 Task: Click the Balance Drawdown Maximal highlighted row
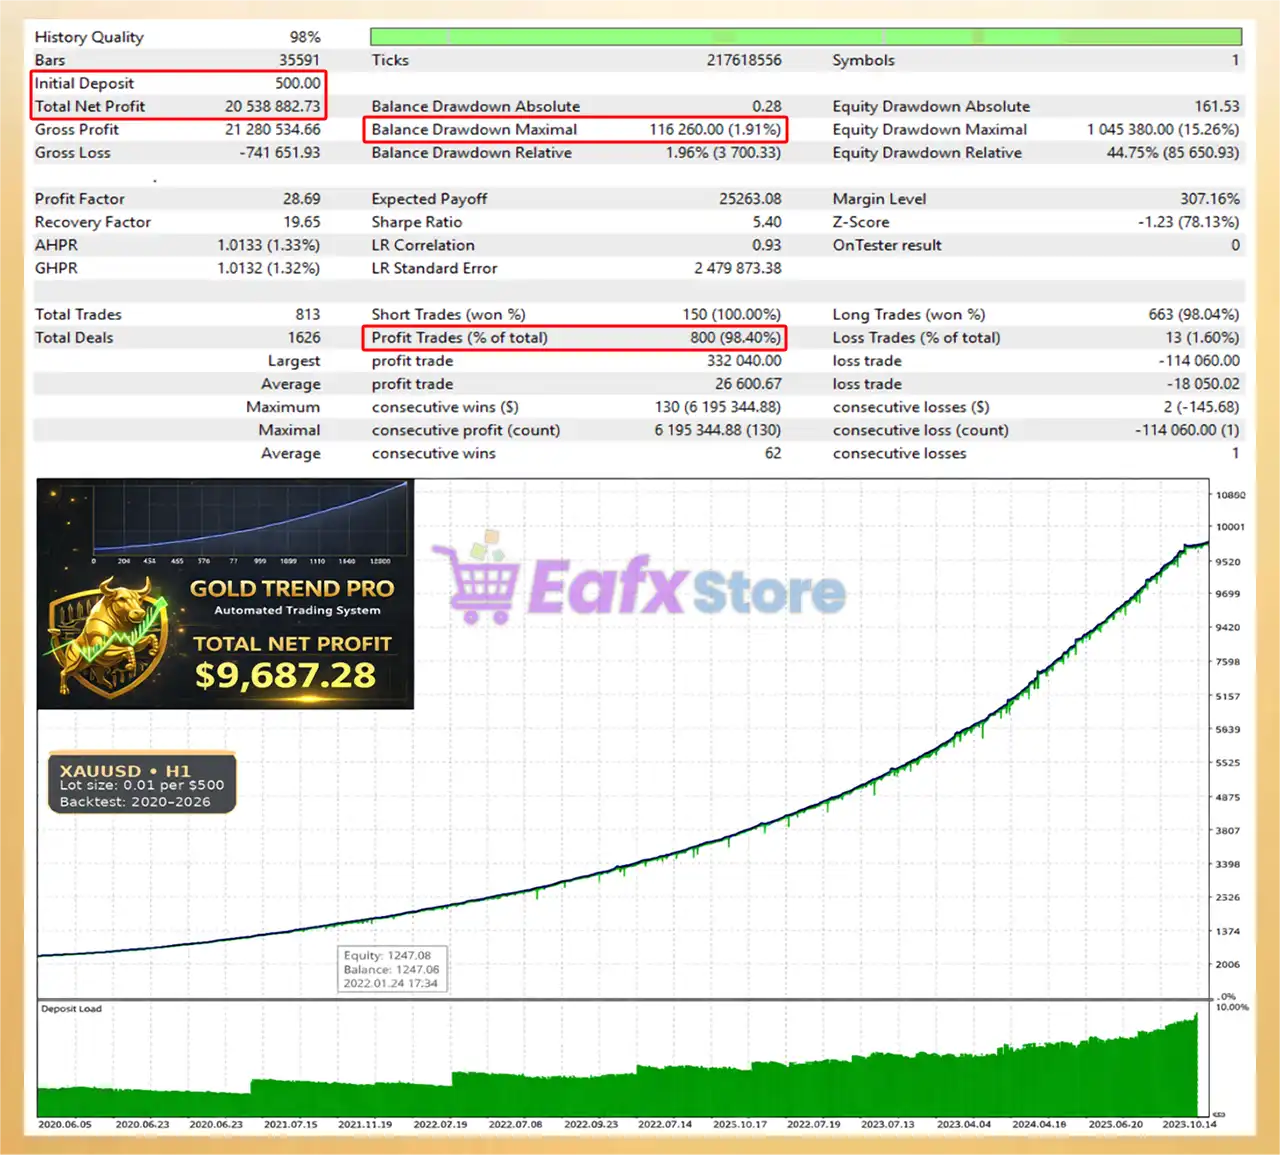coord(575,130)
